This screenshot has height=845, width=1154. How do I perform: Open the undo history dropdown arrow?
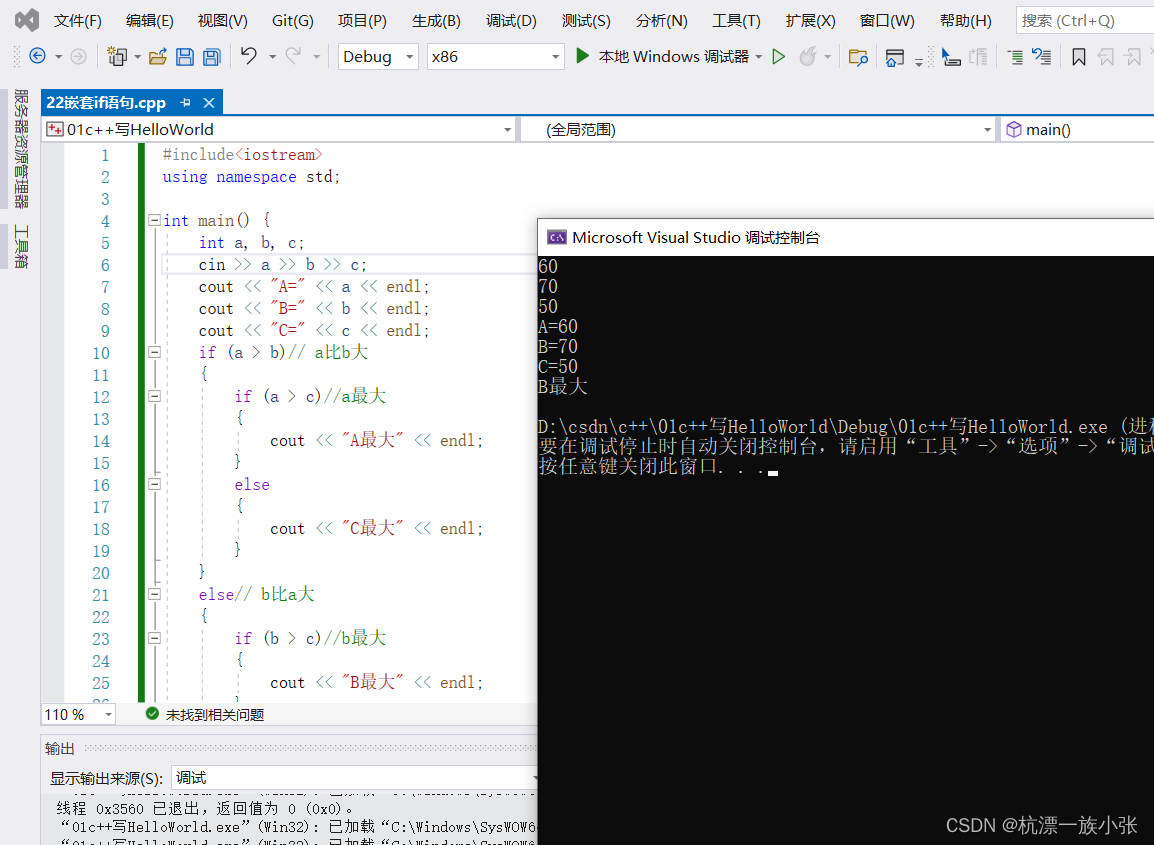[272, 57]
